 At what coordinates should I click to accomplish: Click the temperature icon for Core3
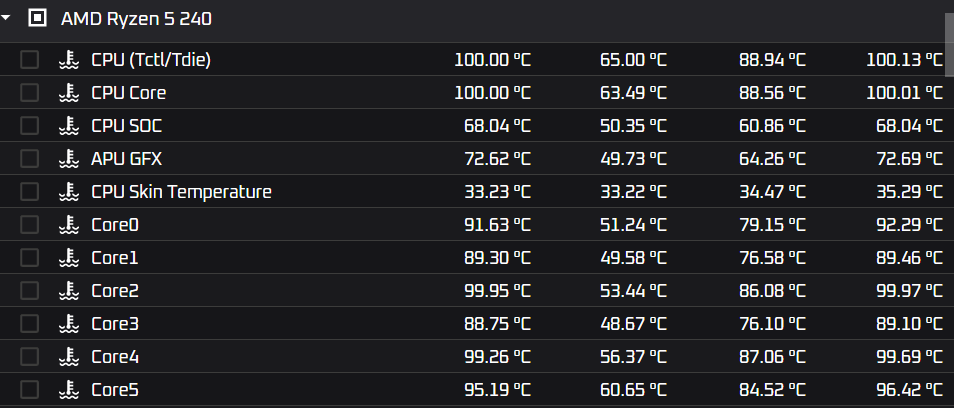pos(69,323)
